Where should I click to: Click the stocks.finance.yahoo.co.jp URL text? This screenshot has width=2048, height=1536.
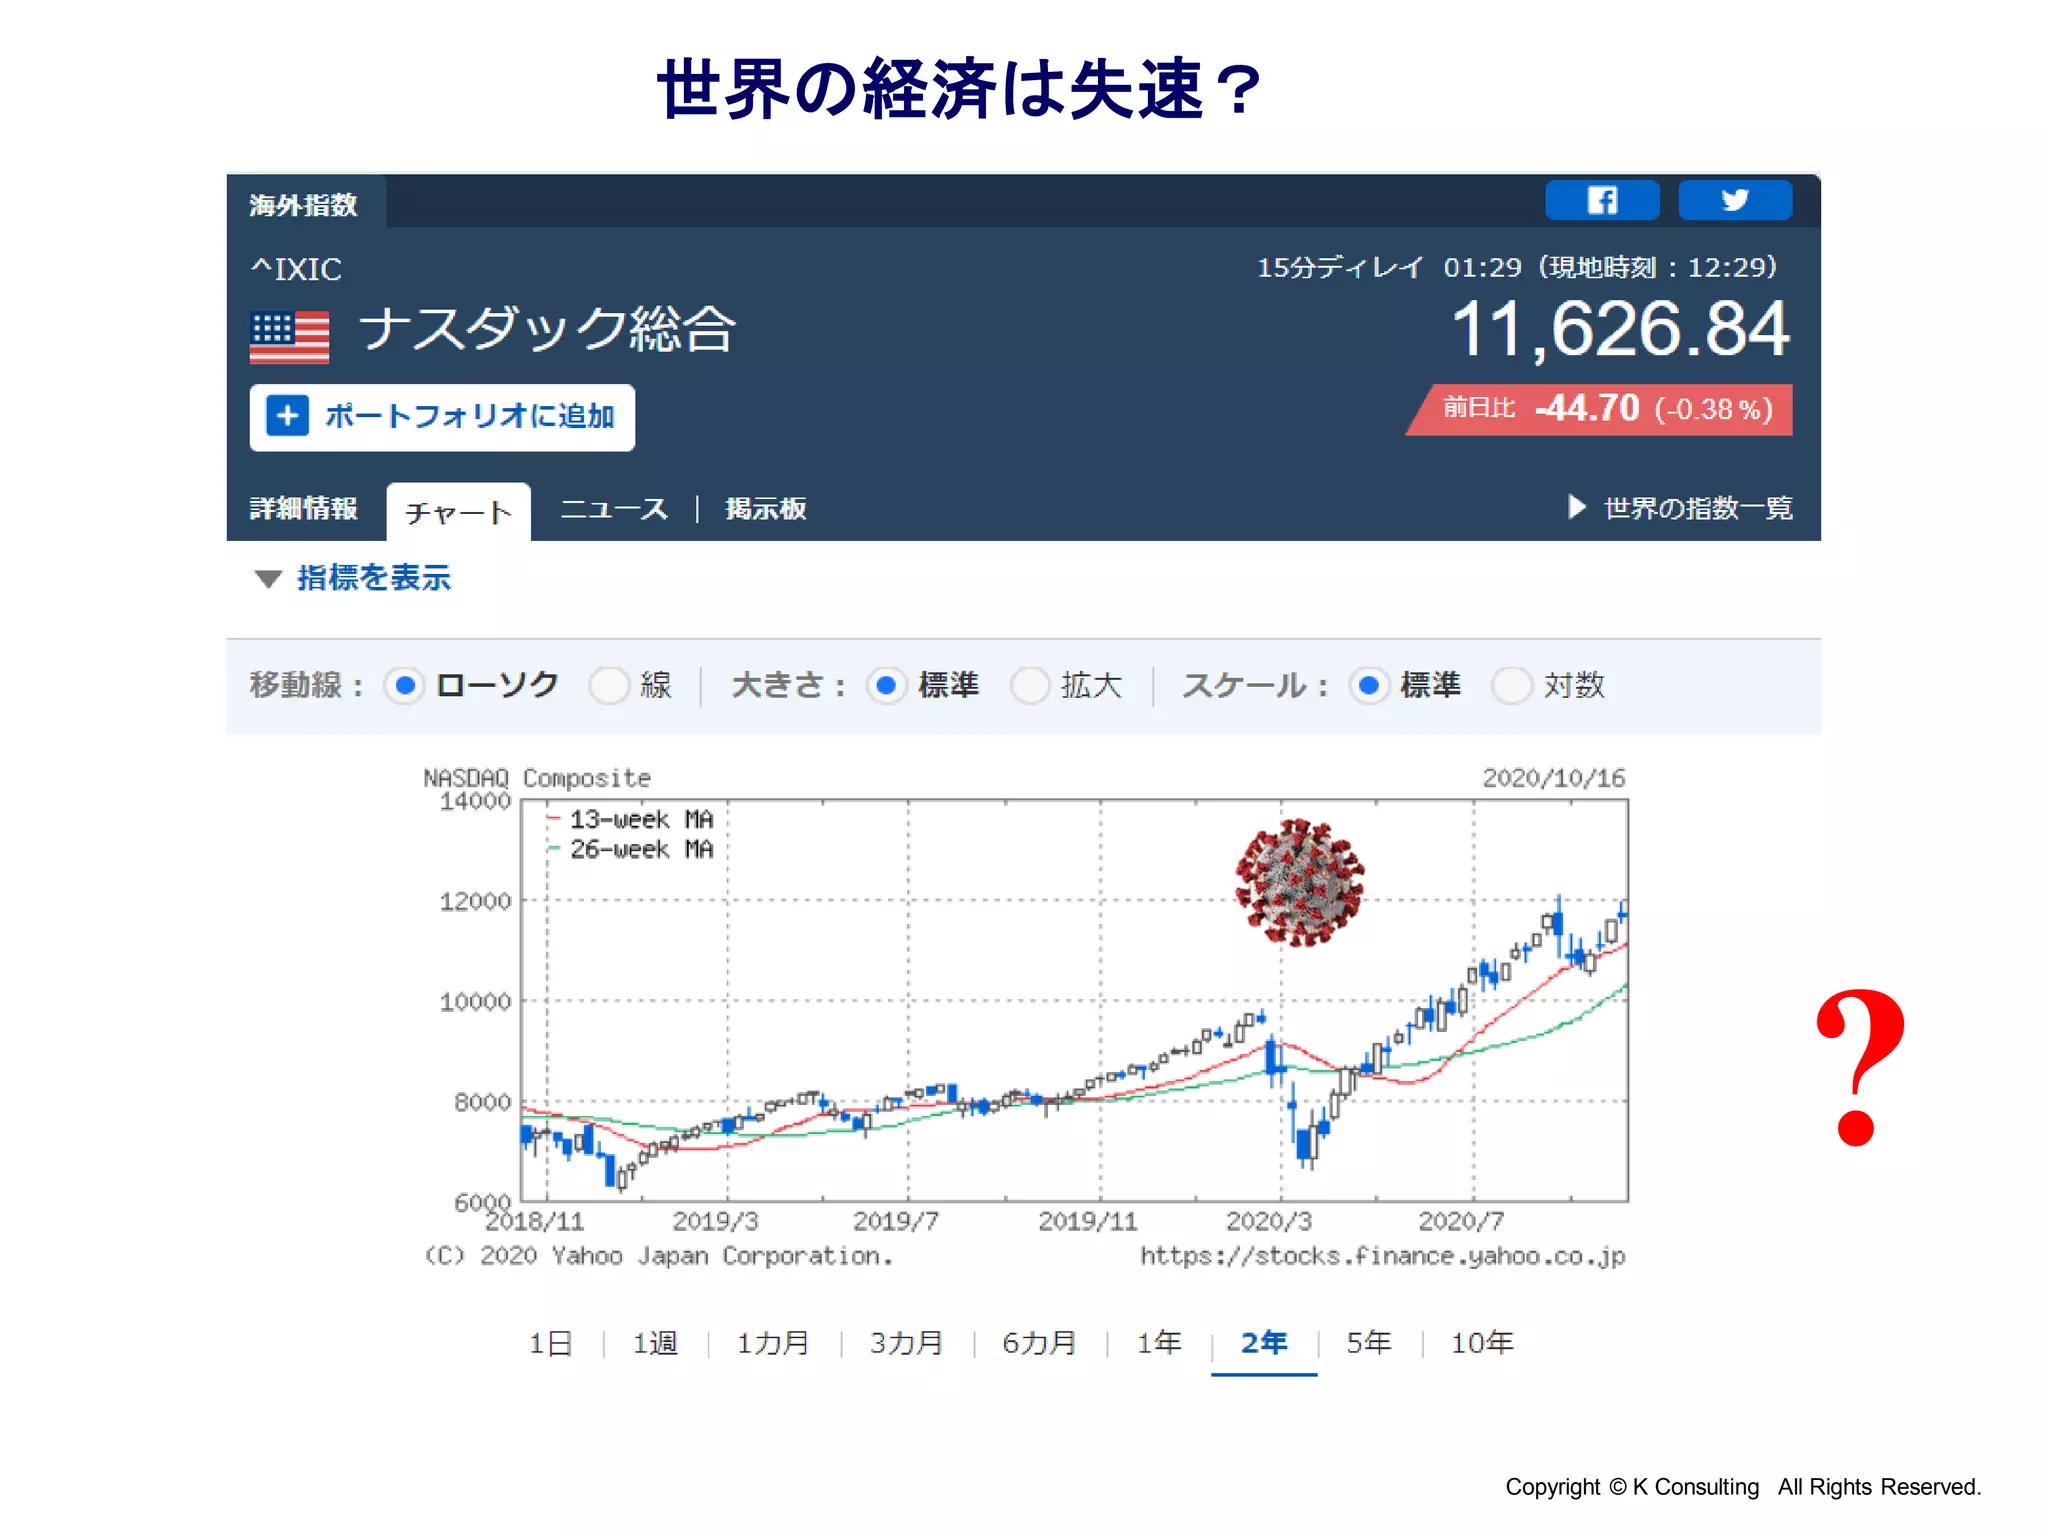point(1383,1255)
